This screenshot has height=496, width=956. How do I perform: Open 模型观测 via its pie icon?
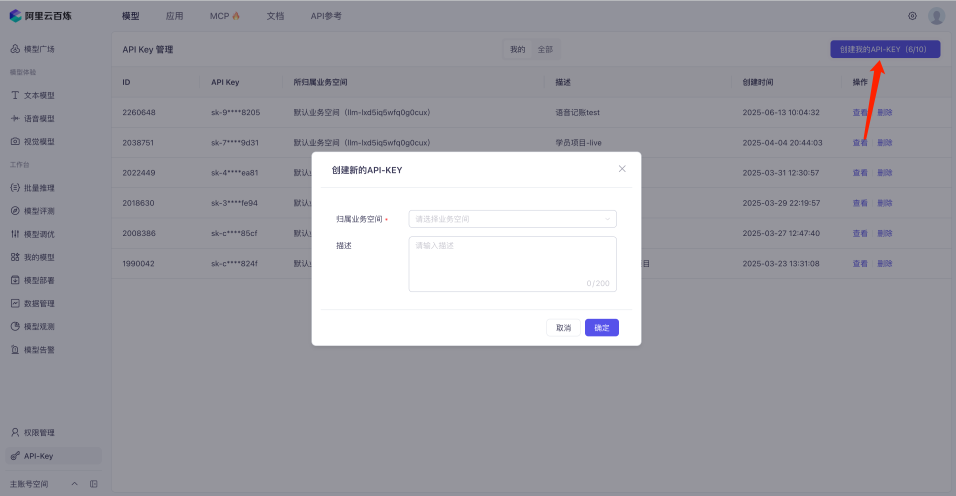(x=15, y=326)
